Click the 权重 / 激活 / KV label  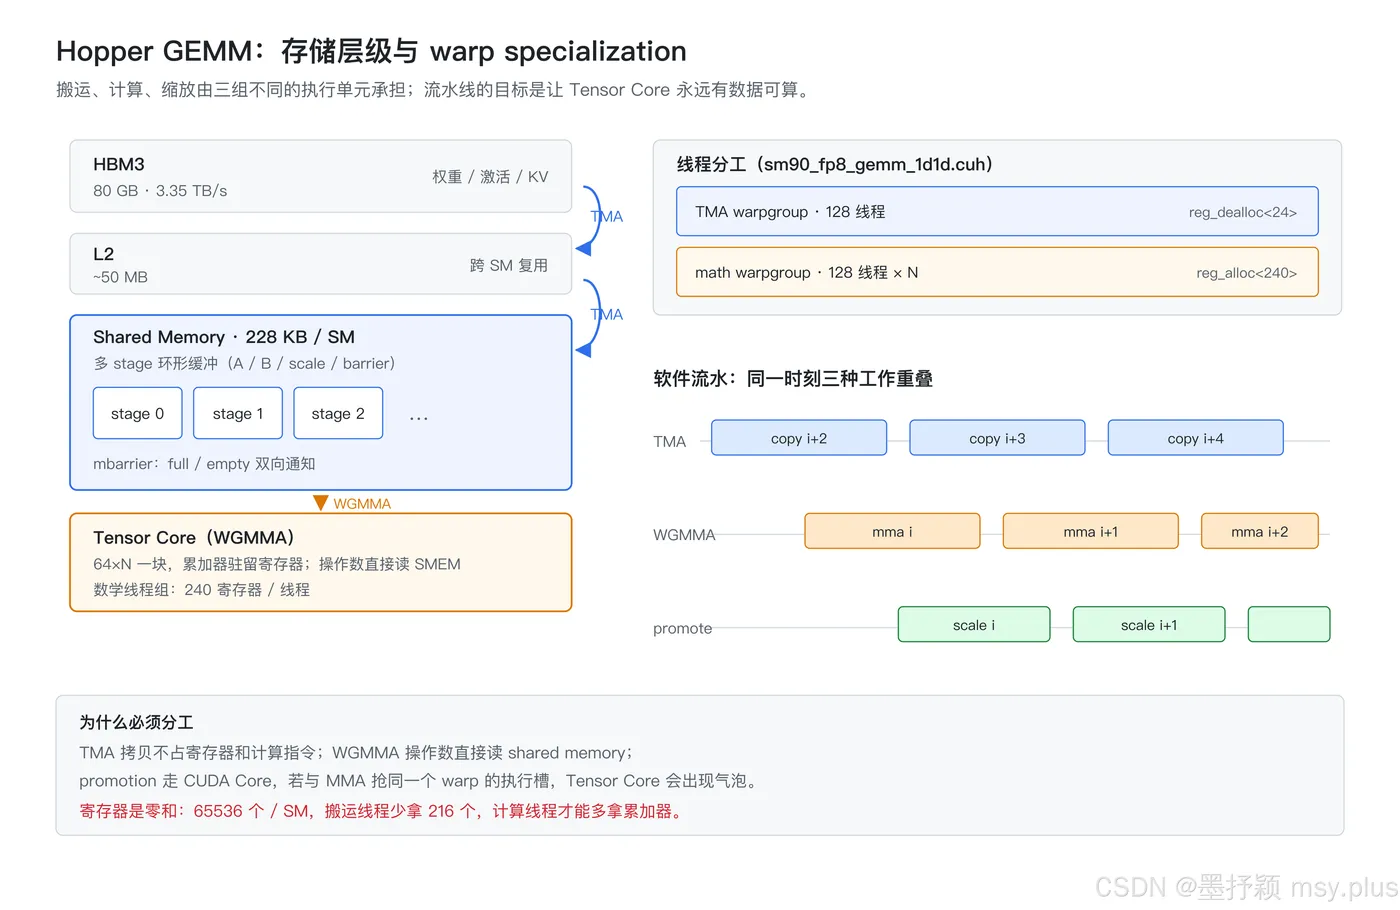coord(490,177)
